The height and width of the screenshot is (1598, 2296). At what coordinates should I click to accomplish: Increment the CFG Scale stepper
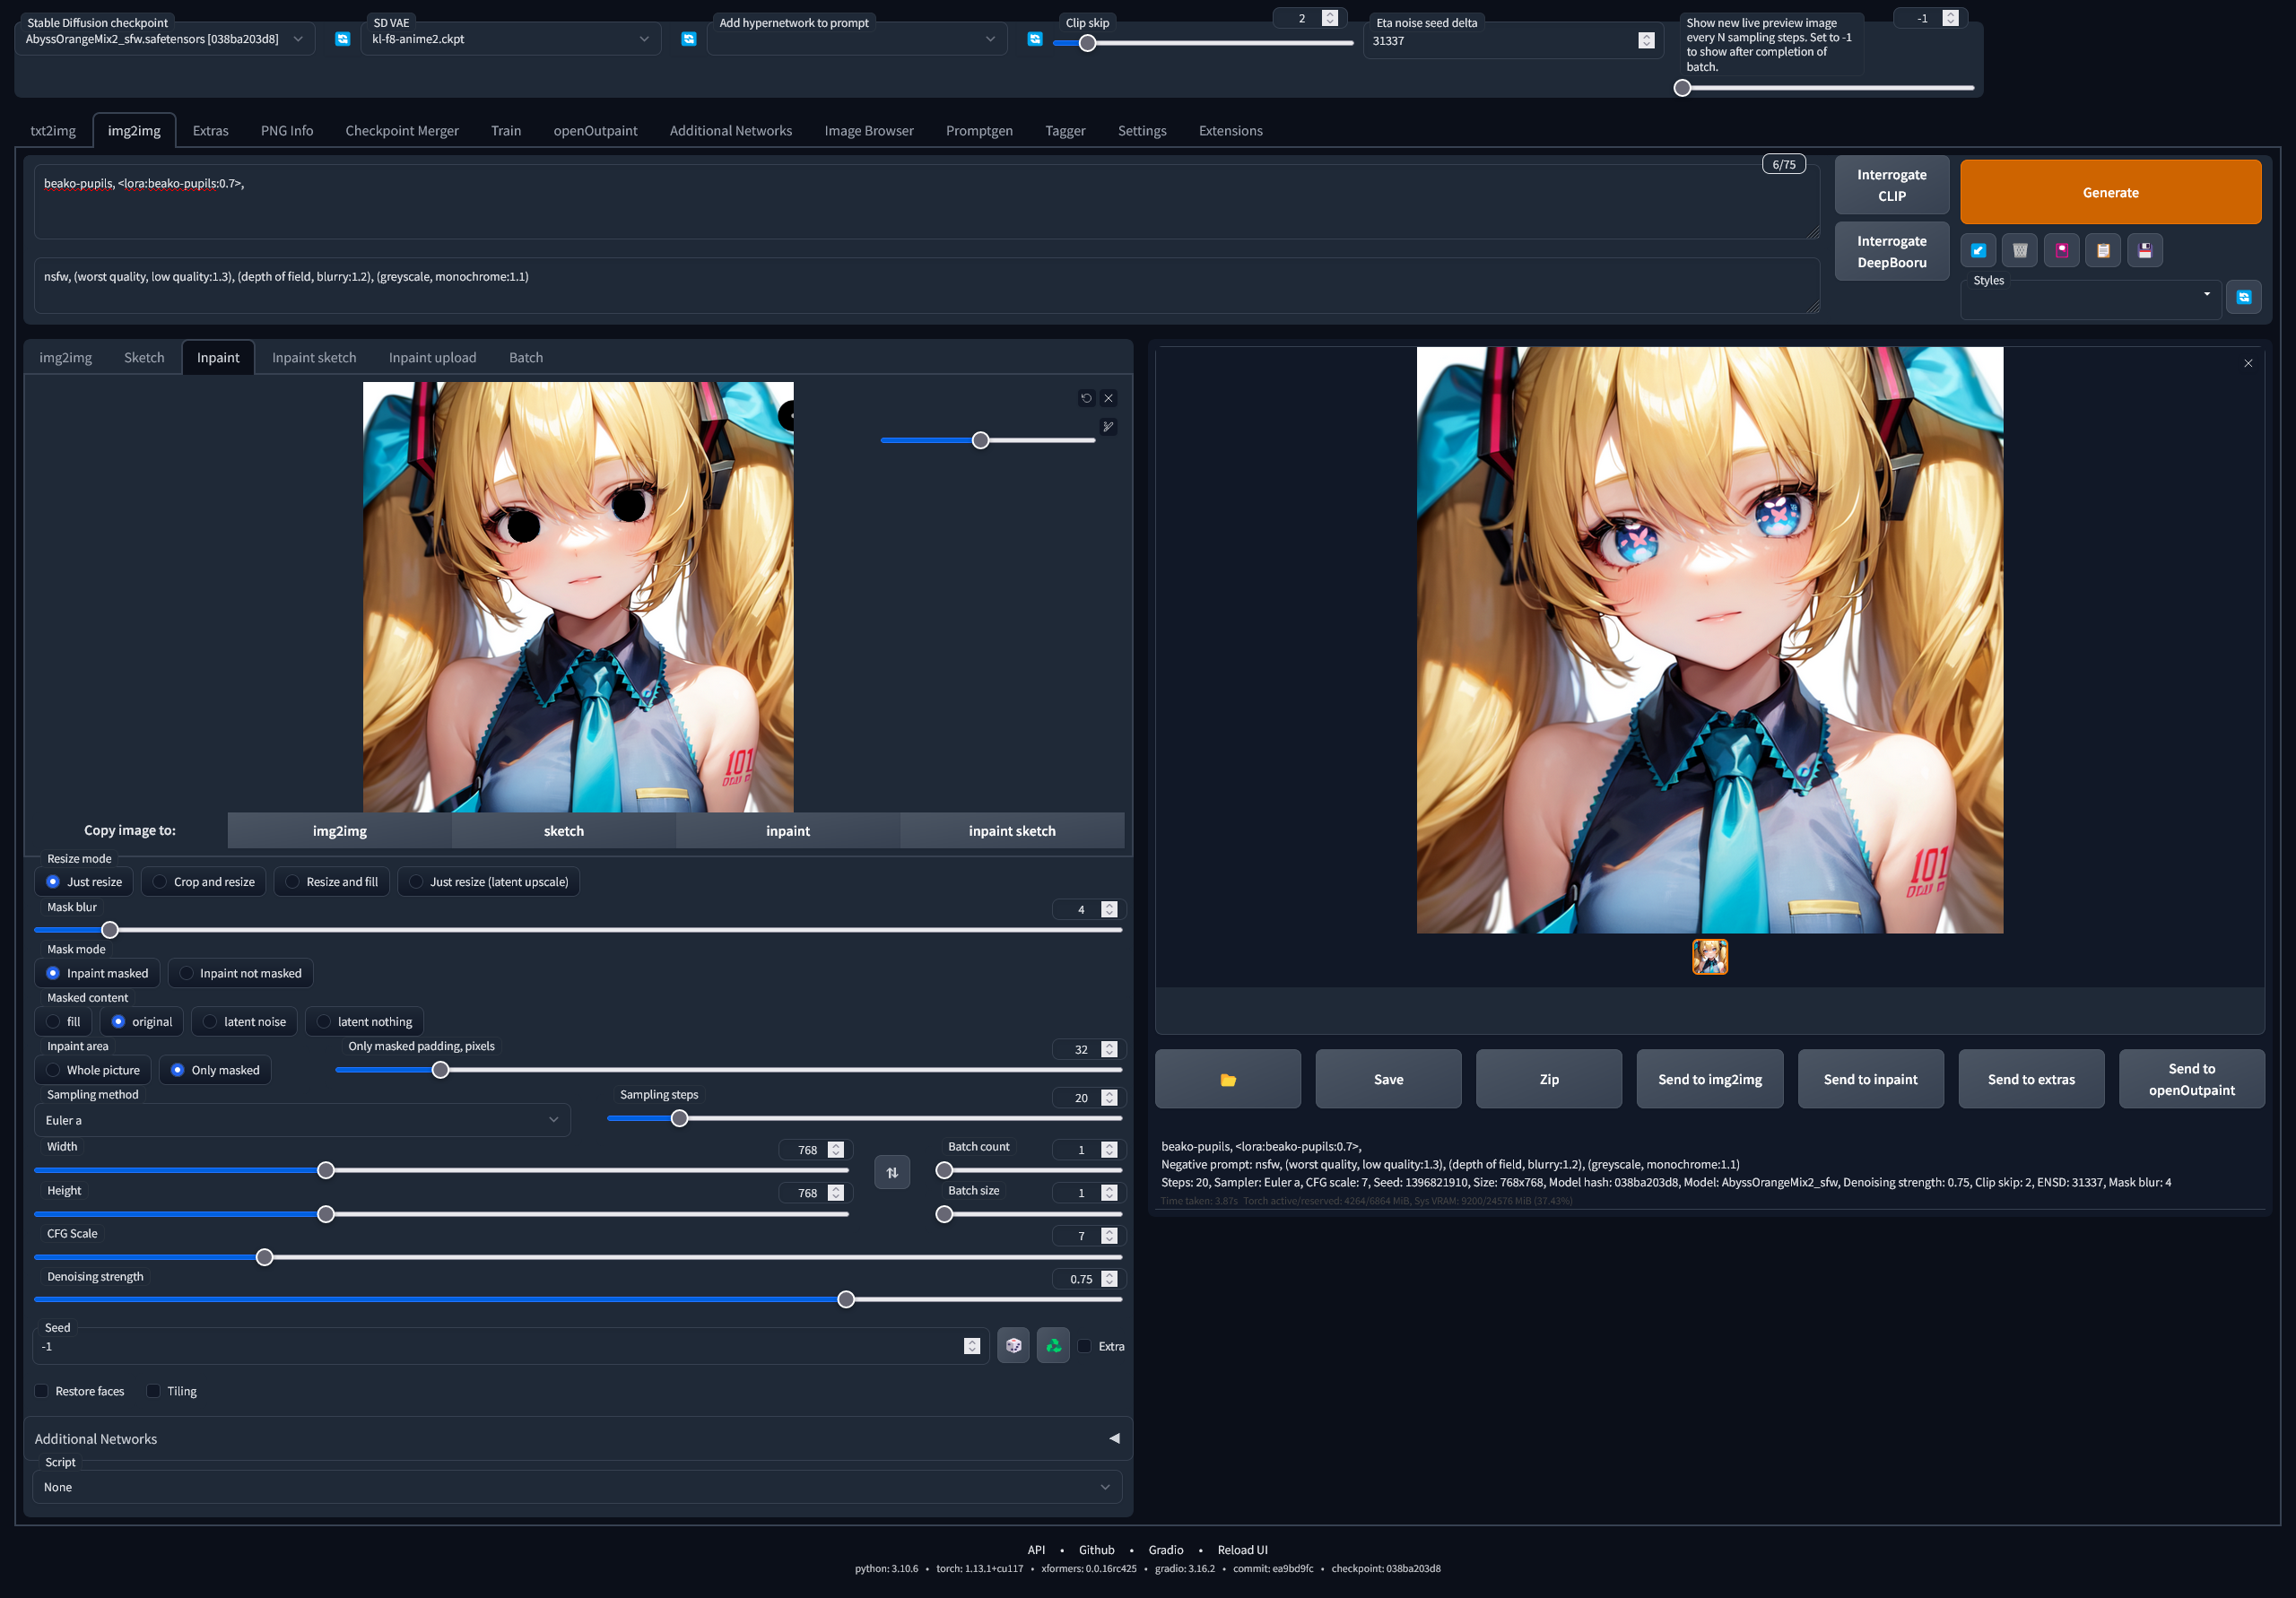coord(1109,1232)
